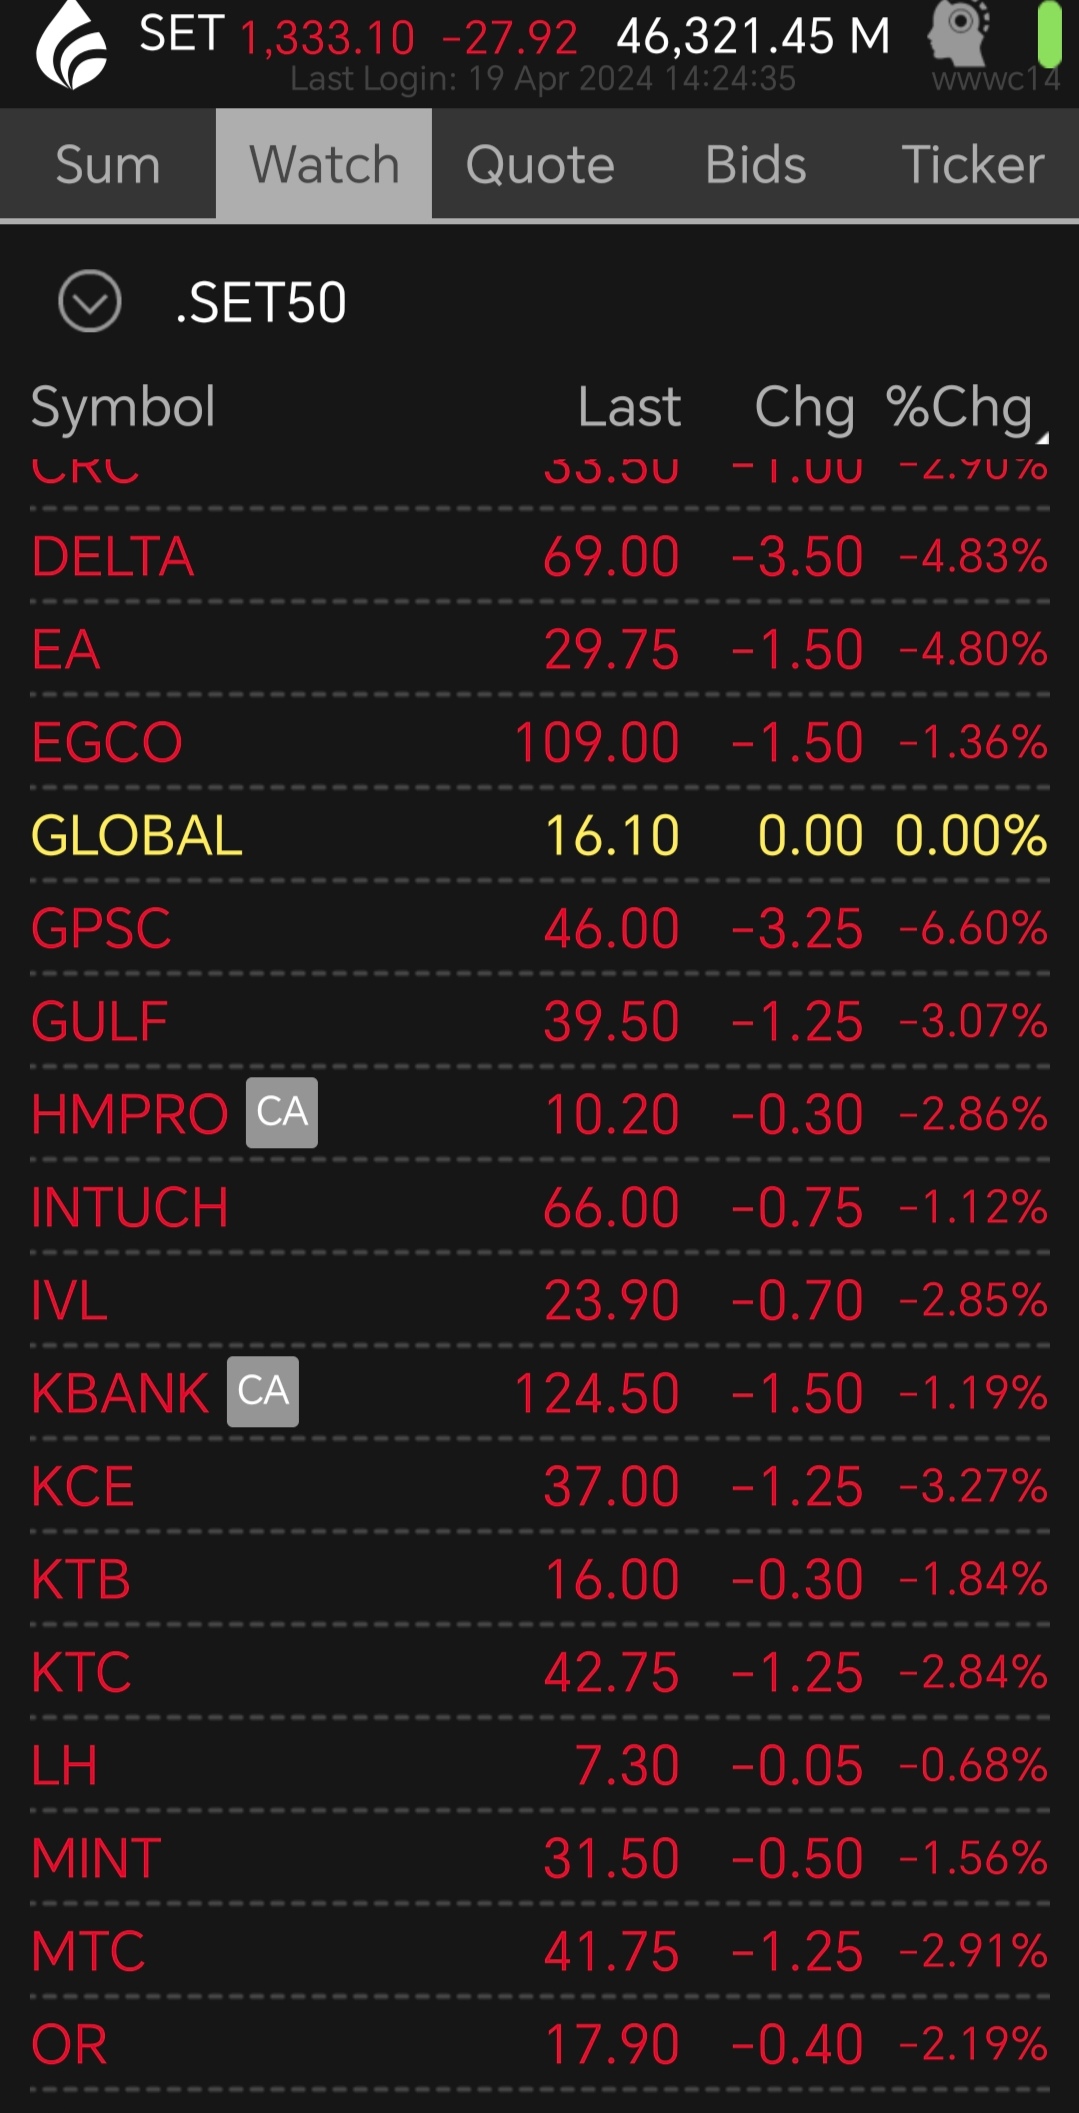
Task: Open the user profile head icon
Action: (x=959, y=33)
